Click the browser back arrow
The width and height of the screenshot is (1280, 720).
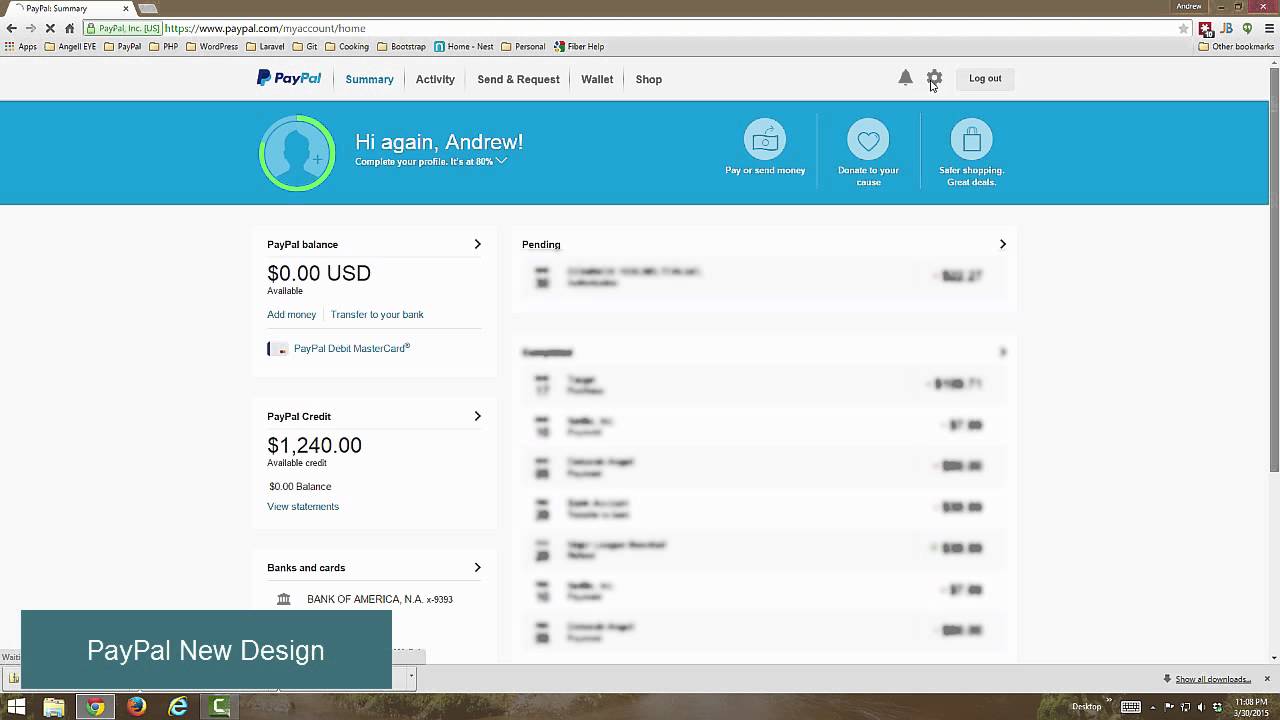(12, 28)
